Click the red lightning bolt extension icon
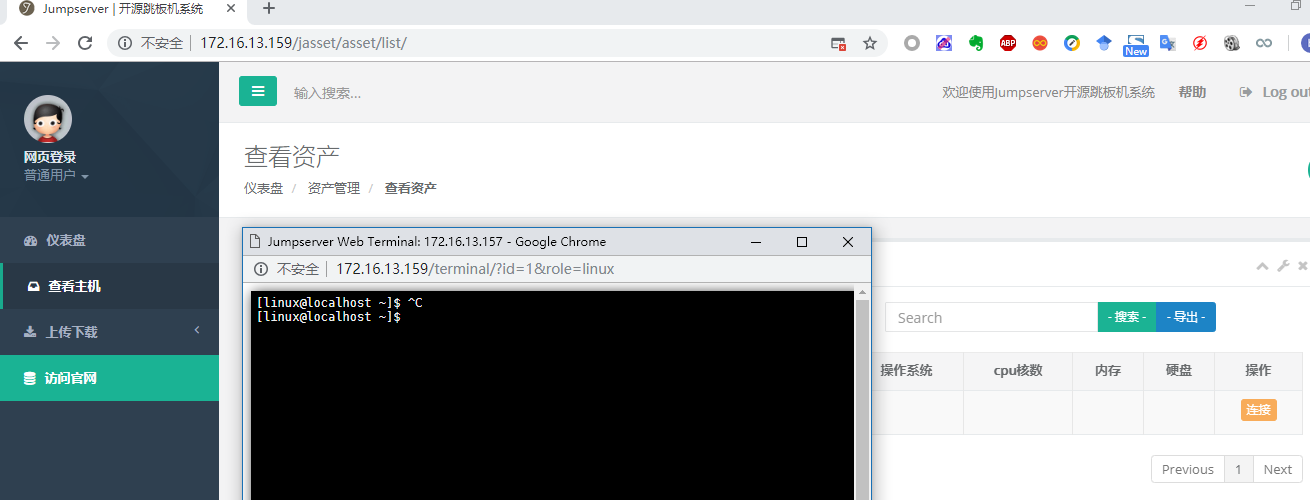The width and height of the screenshot is (1310, 500). [1200, 43]
